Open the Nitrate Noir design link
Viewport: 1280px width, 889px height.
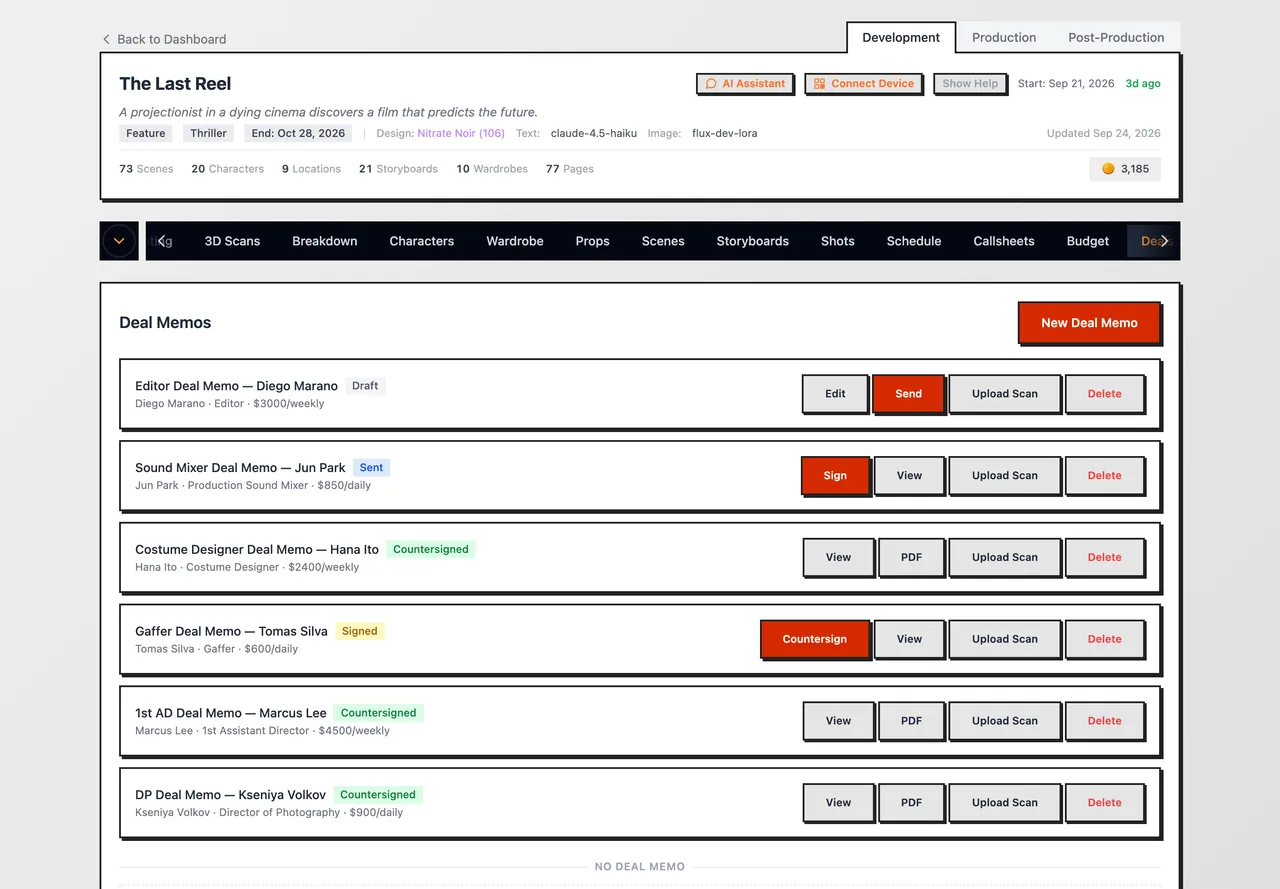[461, 133]
